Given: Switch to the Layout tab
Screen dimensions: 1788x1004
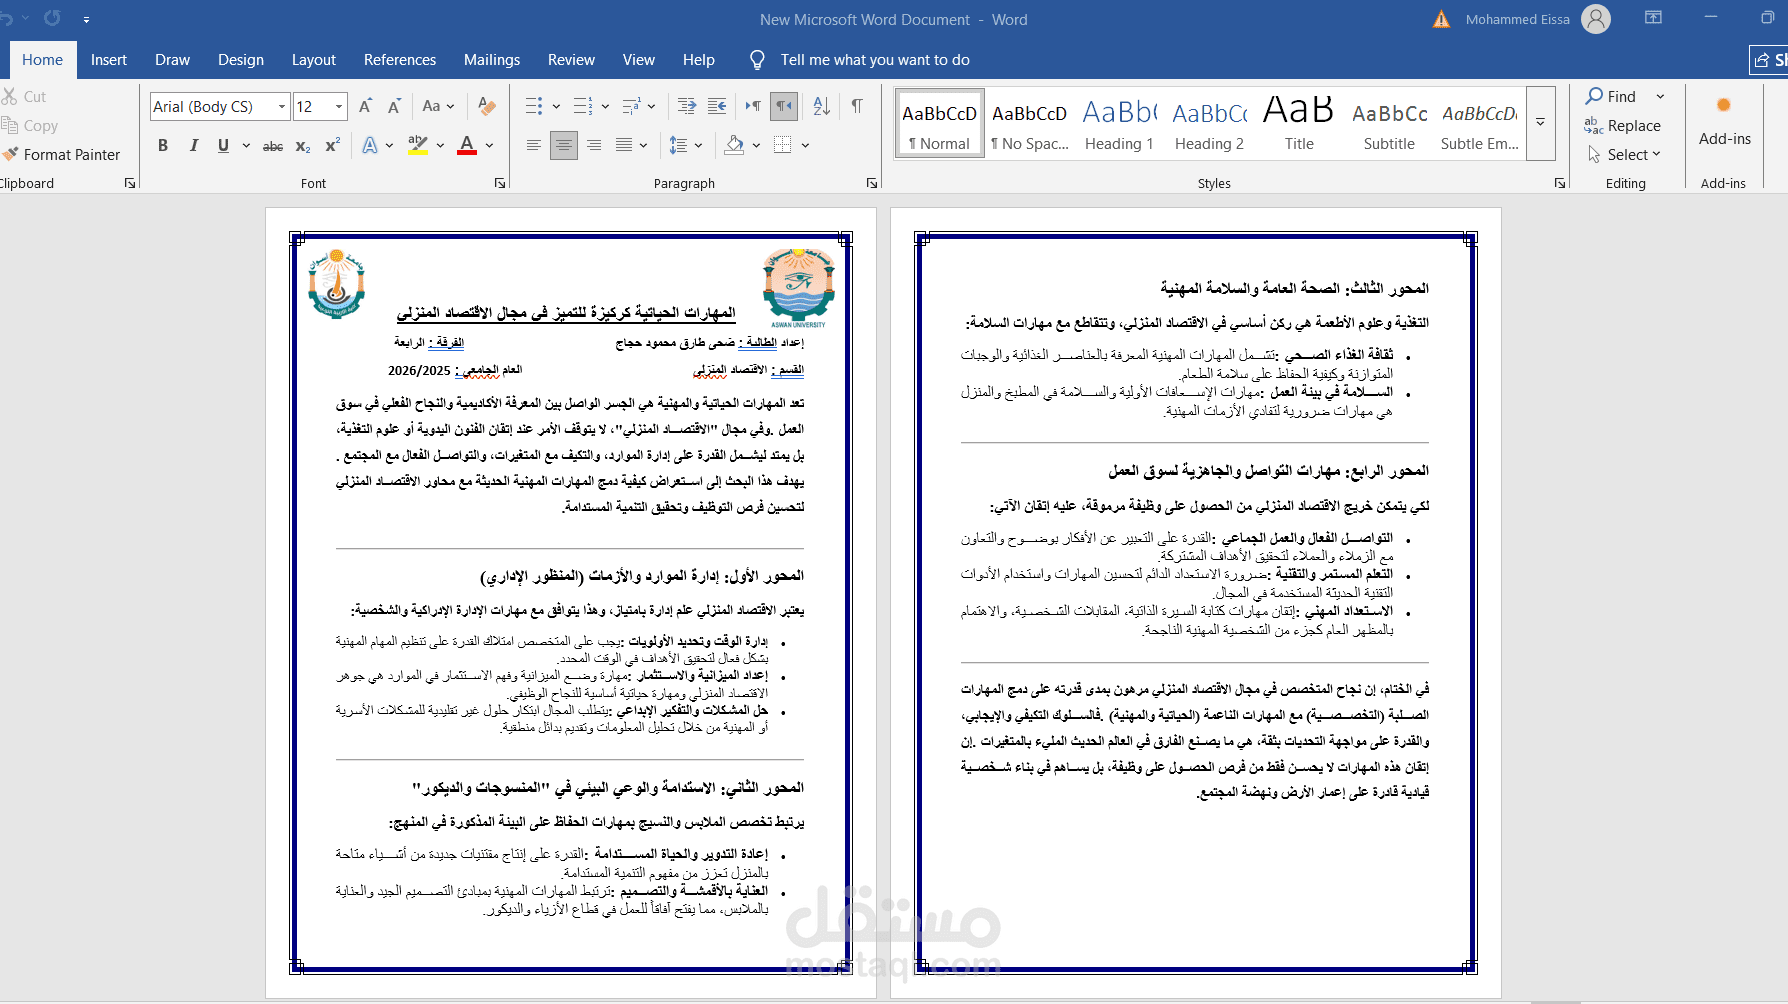Looking at the screenshot, I should (313, 60).
